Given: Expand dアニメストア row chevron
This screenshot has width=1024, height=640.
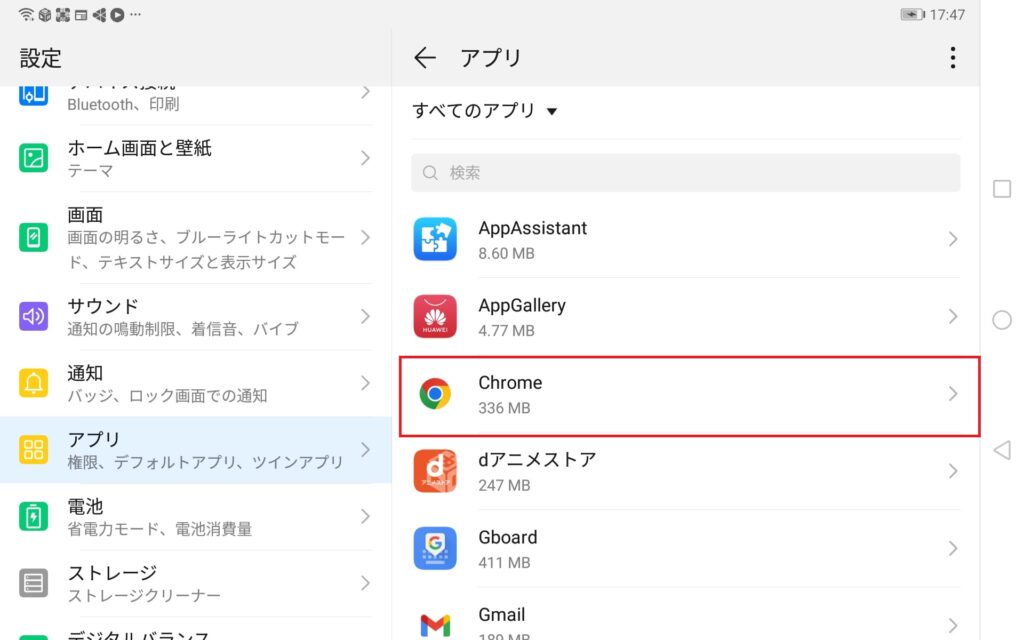Looking at the screenshot, I should coord(953,471).
